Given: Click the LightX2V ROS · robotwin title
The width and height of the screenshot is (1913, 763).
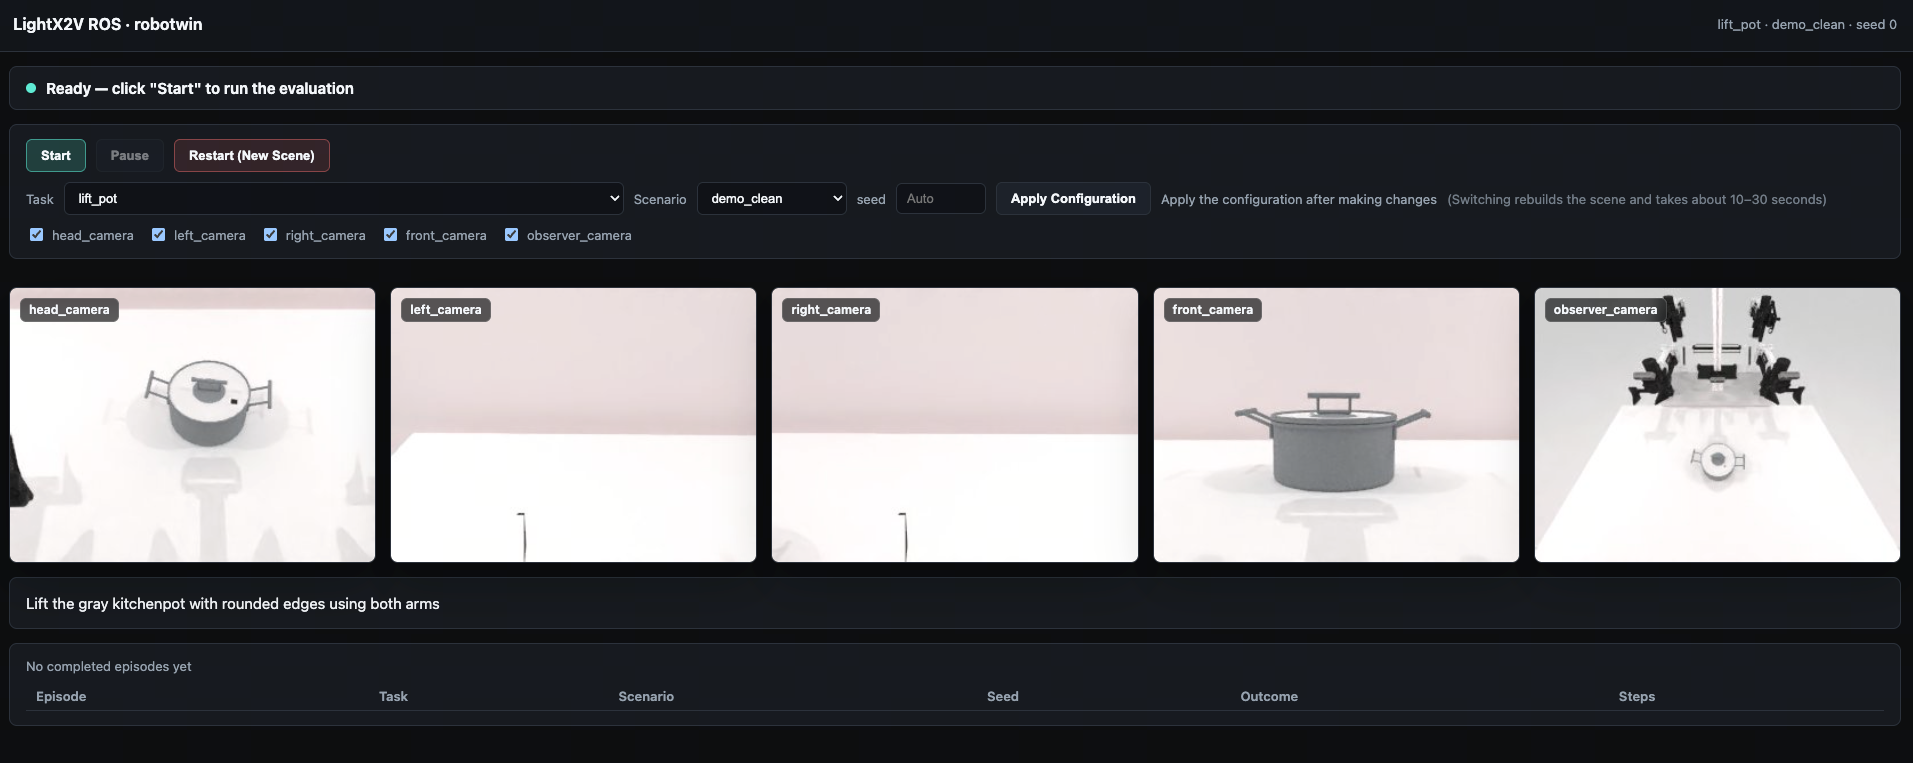Looking at the screenshot, I should coord(107,24).
